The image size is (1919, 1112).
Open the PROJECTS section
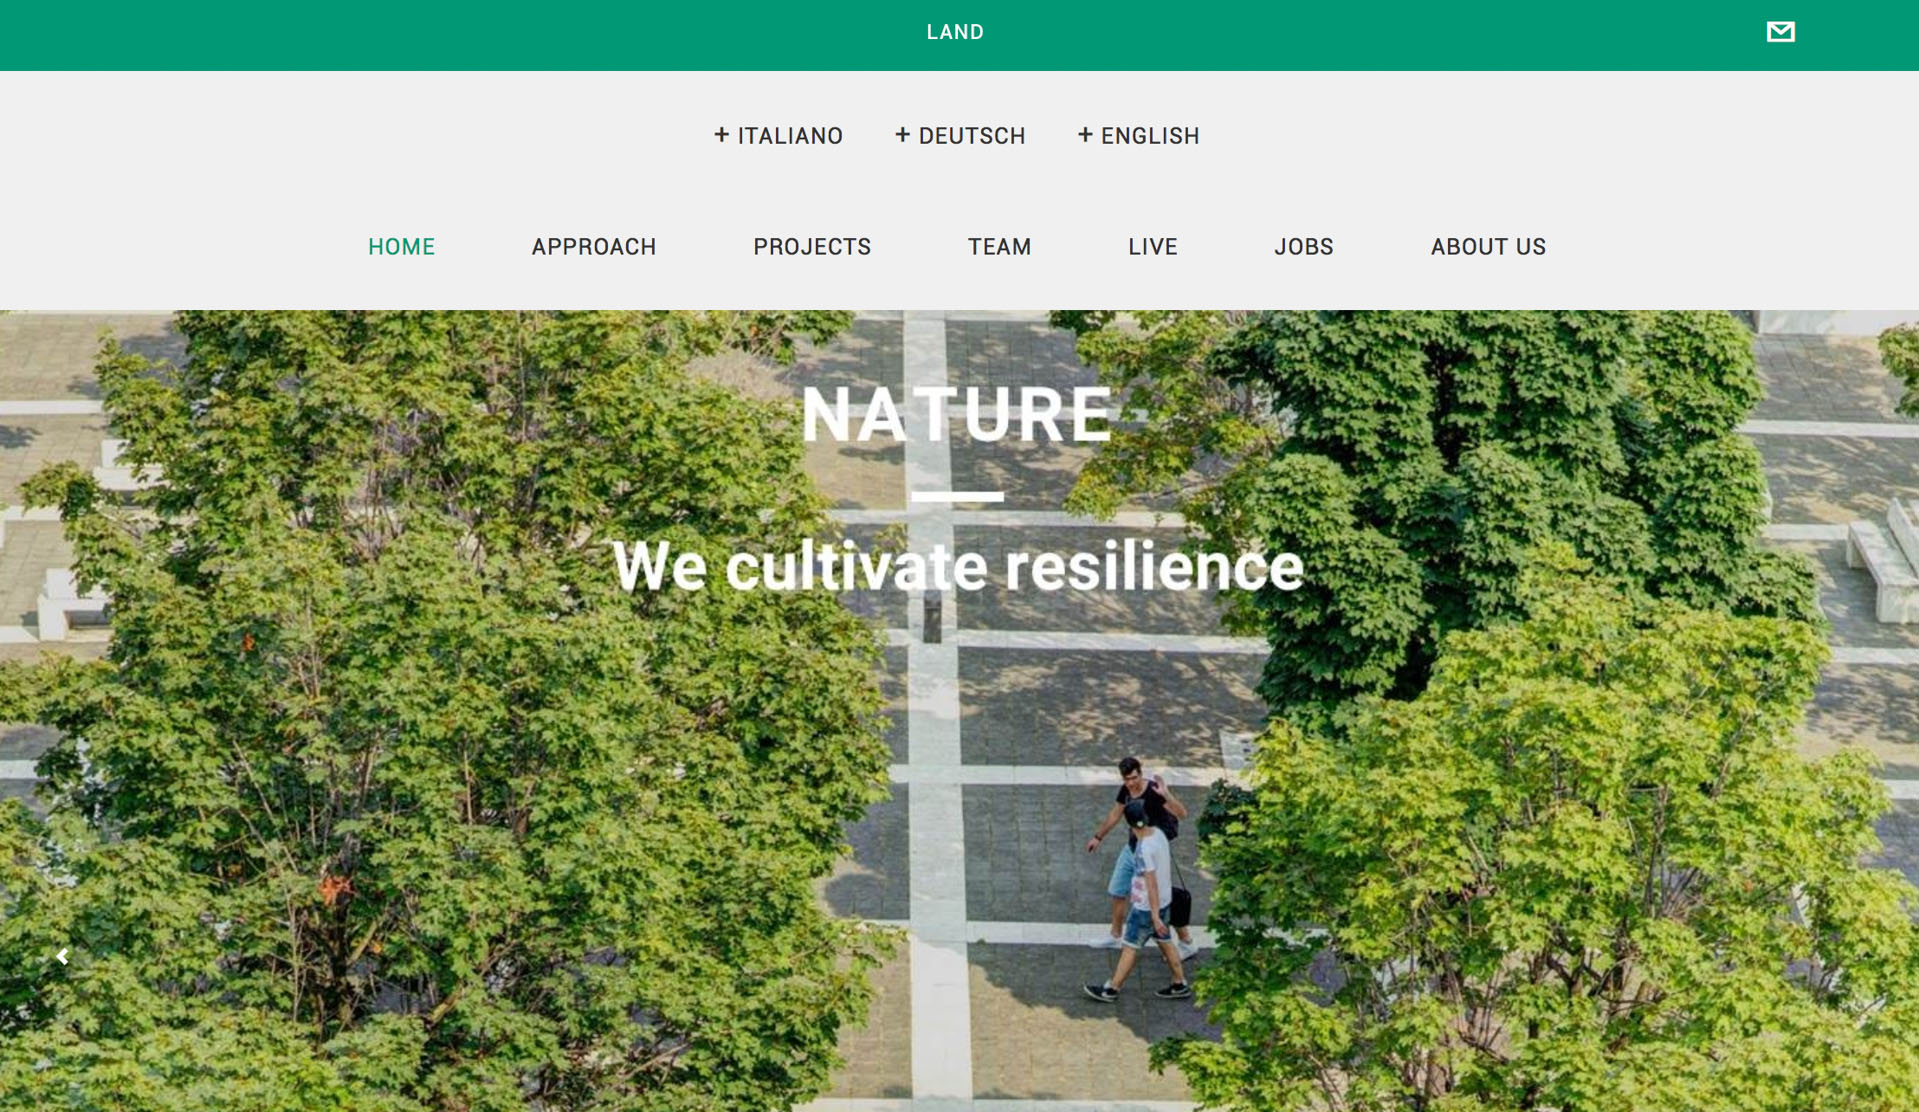pos(812,247)
